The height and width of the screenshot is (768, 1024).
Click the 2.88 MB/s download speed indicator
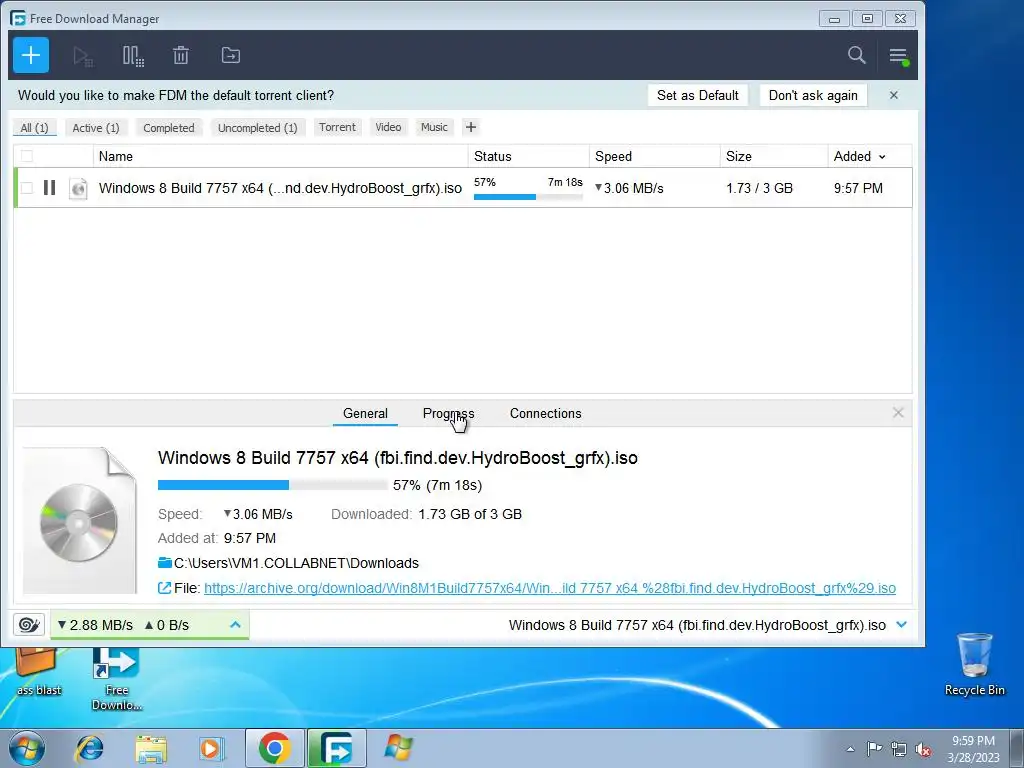(95, 625)
